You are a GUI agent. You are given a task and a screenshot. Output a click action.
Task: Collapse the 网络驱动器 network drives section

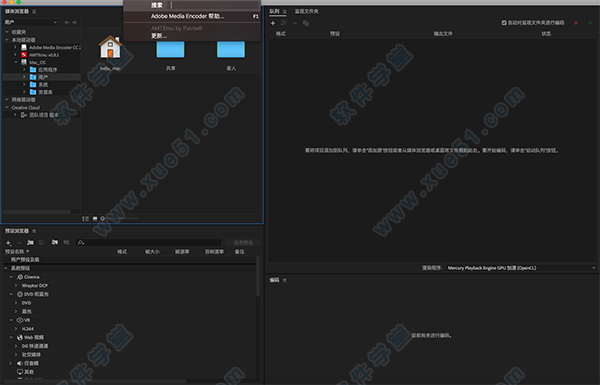pos(7,100)
